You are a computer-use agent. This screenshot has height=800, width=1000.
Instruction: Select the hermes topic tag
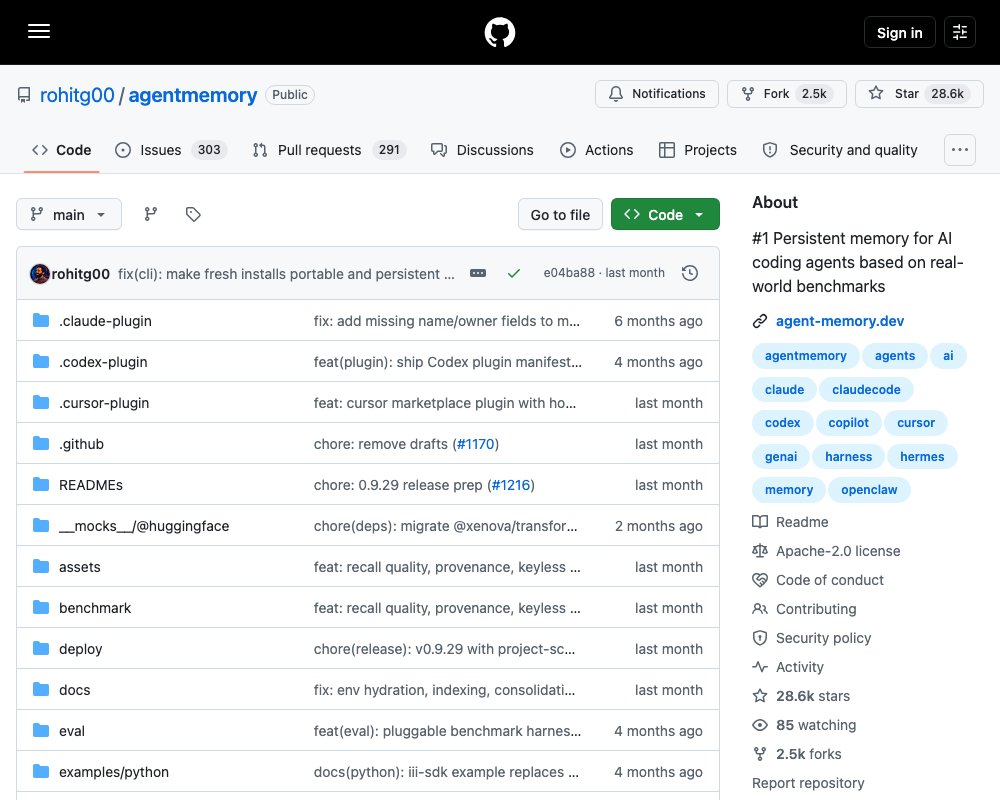[x=922, y=457]
